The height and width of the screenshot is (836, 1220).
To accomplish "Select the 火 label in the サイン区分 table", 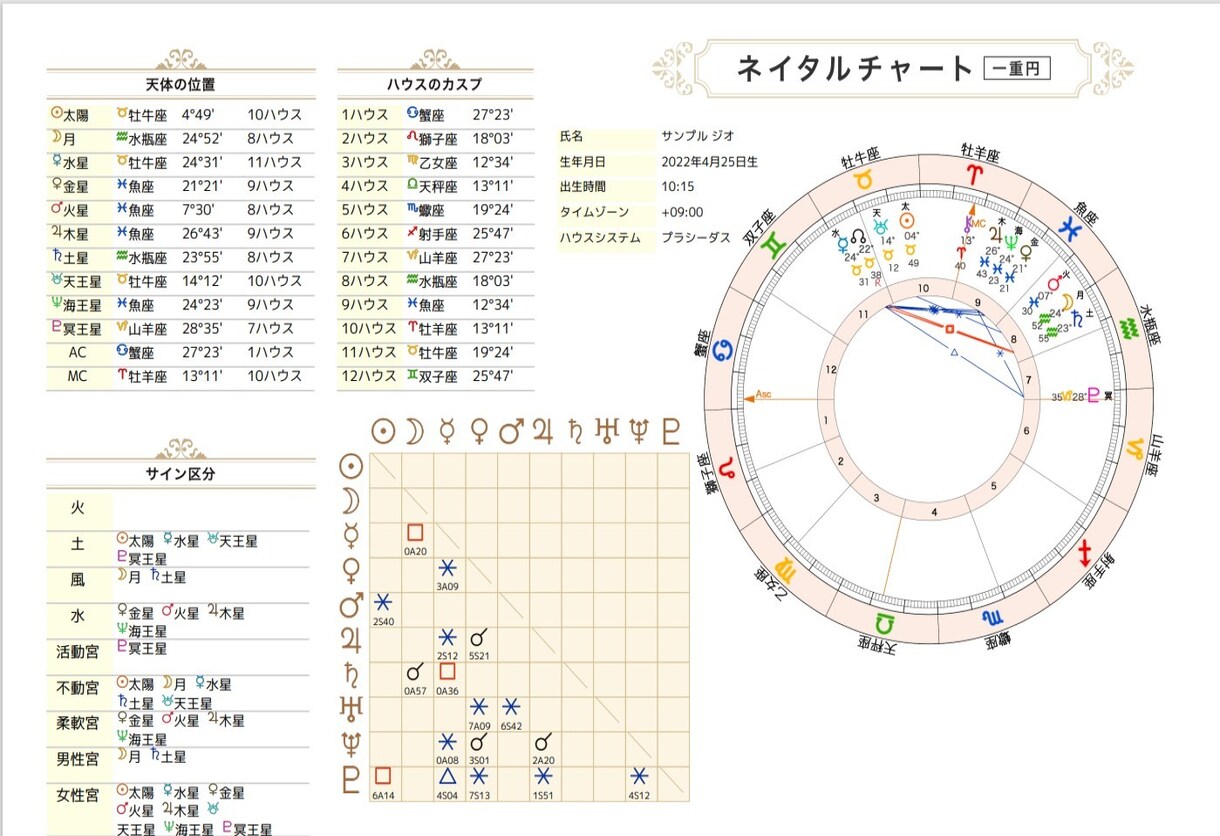I will pyautogui.click(x=78, y=508).
